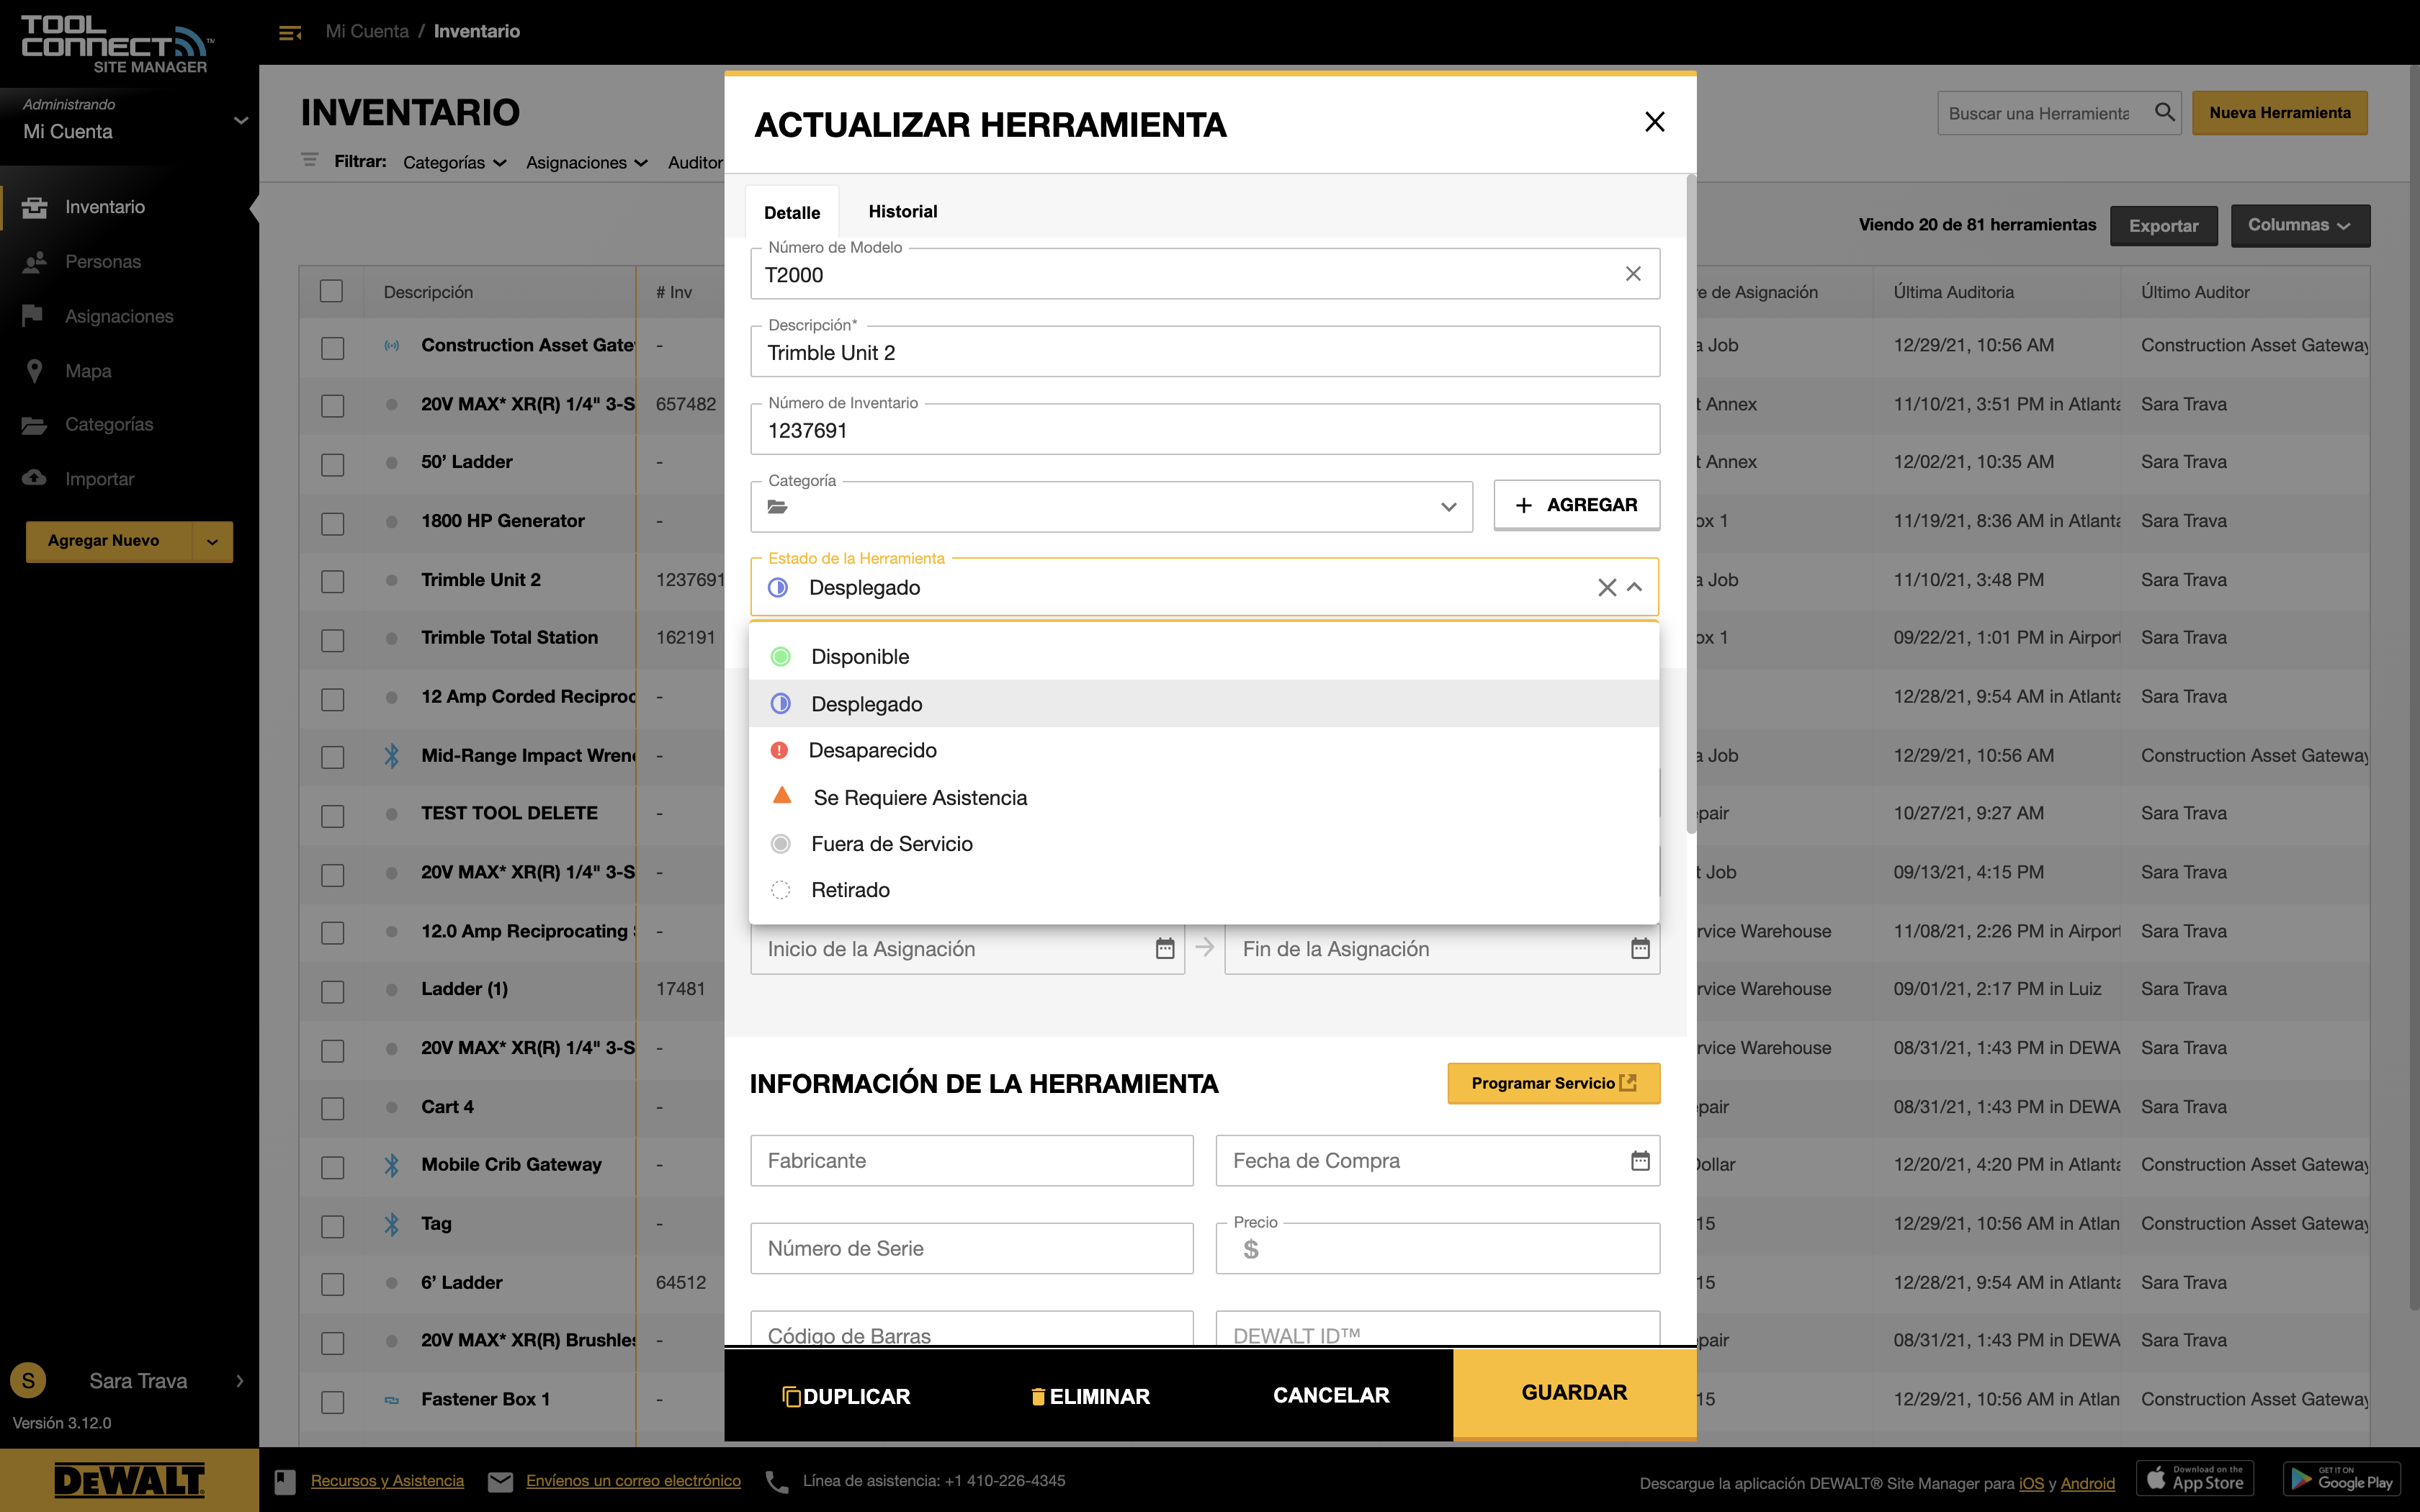Open the Fin de la Asignación calendar
The width and height of the screenshot is (2420, 1512).
click(1640, 948)
